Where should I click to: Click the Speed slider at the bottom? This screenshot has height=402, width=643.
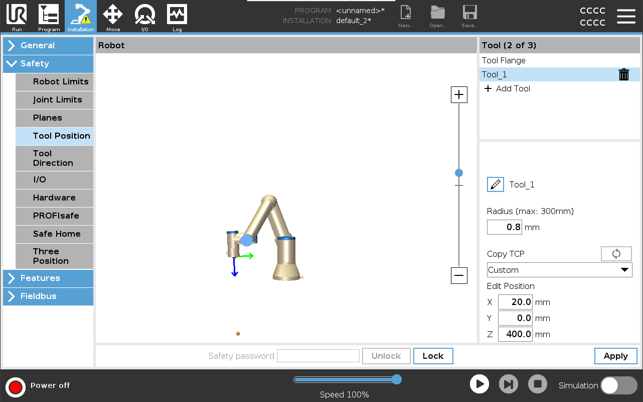346,380
